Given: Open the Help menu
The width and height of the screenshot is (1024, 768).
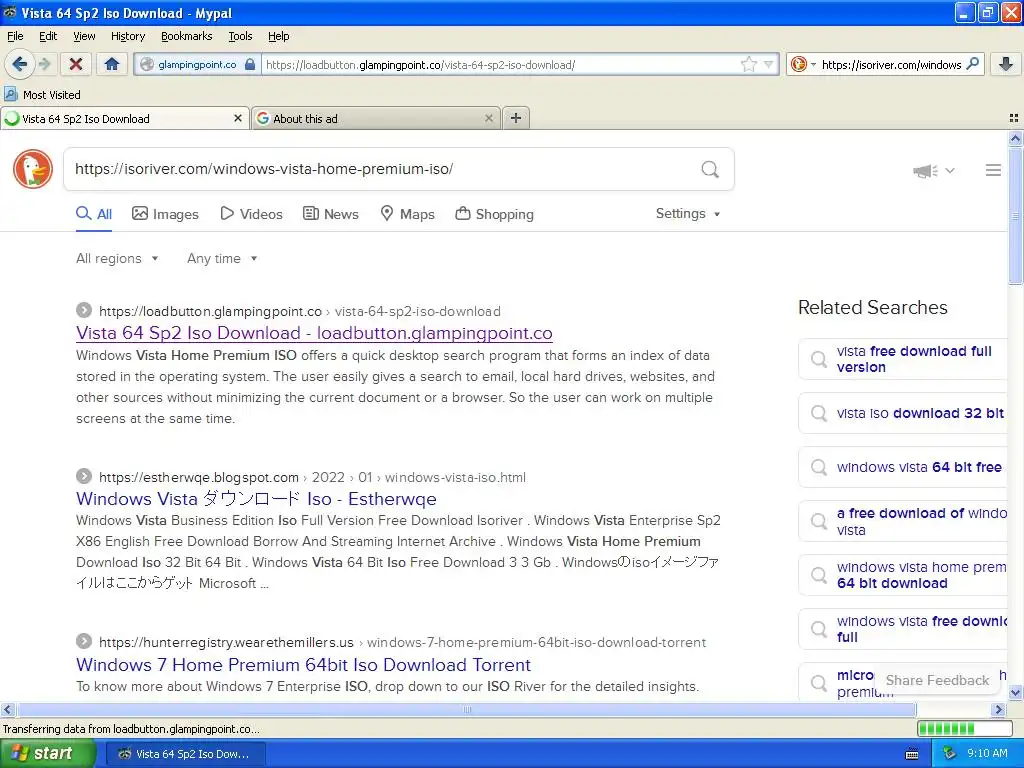Looking at the screenshot, I should [x=278, y=36].
